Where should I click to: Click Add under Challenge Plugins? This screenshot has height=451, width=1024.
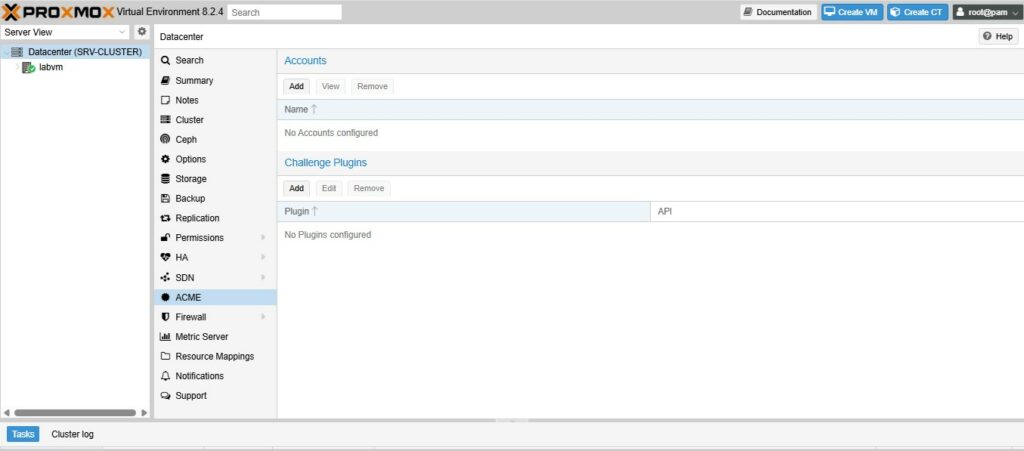click(x=296, y=188)
